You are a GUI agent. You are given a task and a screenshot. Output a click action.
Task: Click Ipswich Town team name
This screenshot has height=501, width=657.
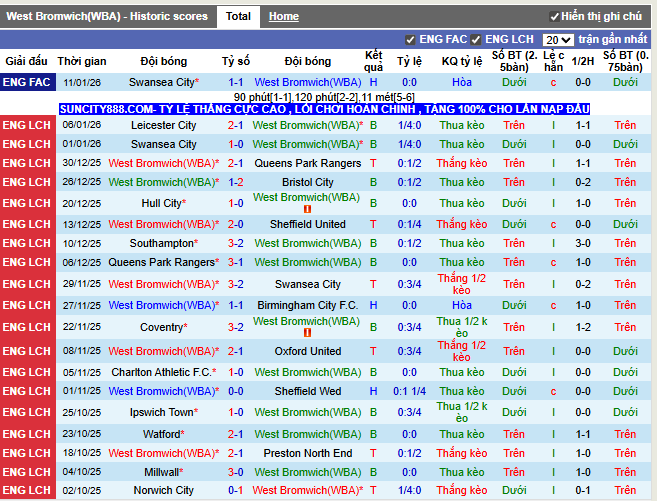pyautogui.click(x=164, y=412)
